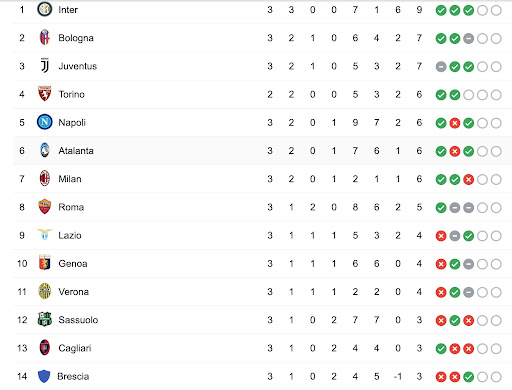Screen dimensions: 512x390
Task: Click Lazio's first red loss indicator
Action: click(x=441, y=236)
